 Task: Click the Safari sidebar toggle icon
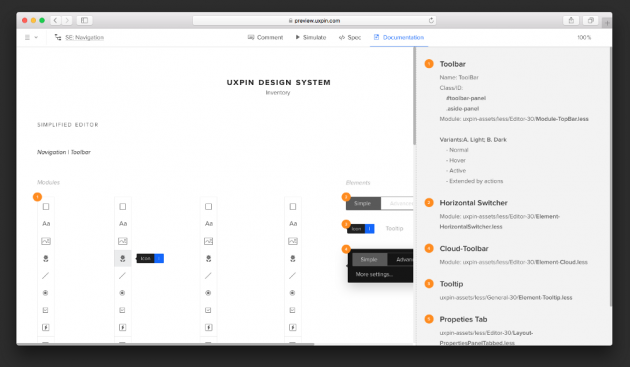(x=84, y=20)
